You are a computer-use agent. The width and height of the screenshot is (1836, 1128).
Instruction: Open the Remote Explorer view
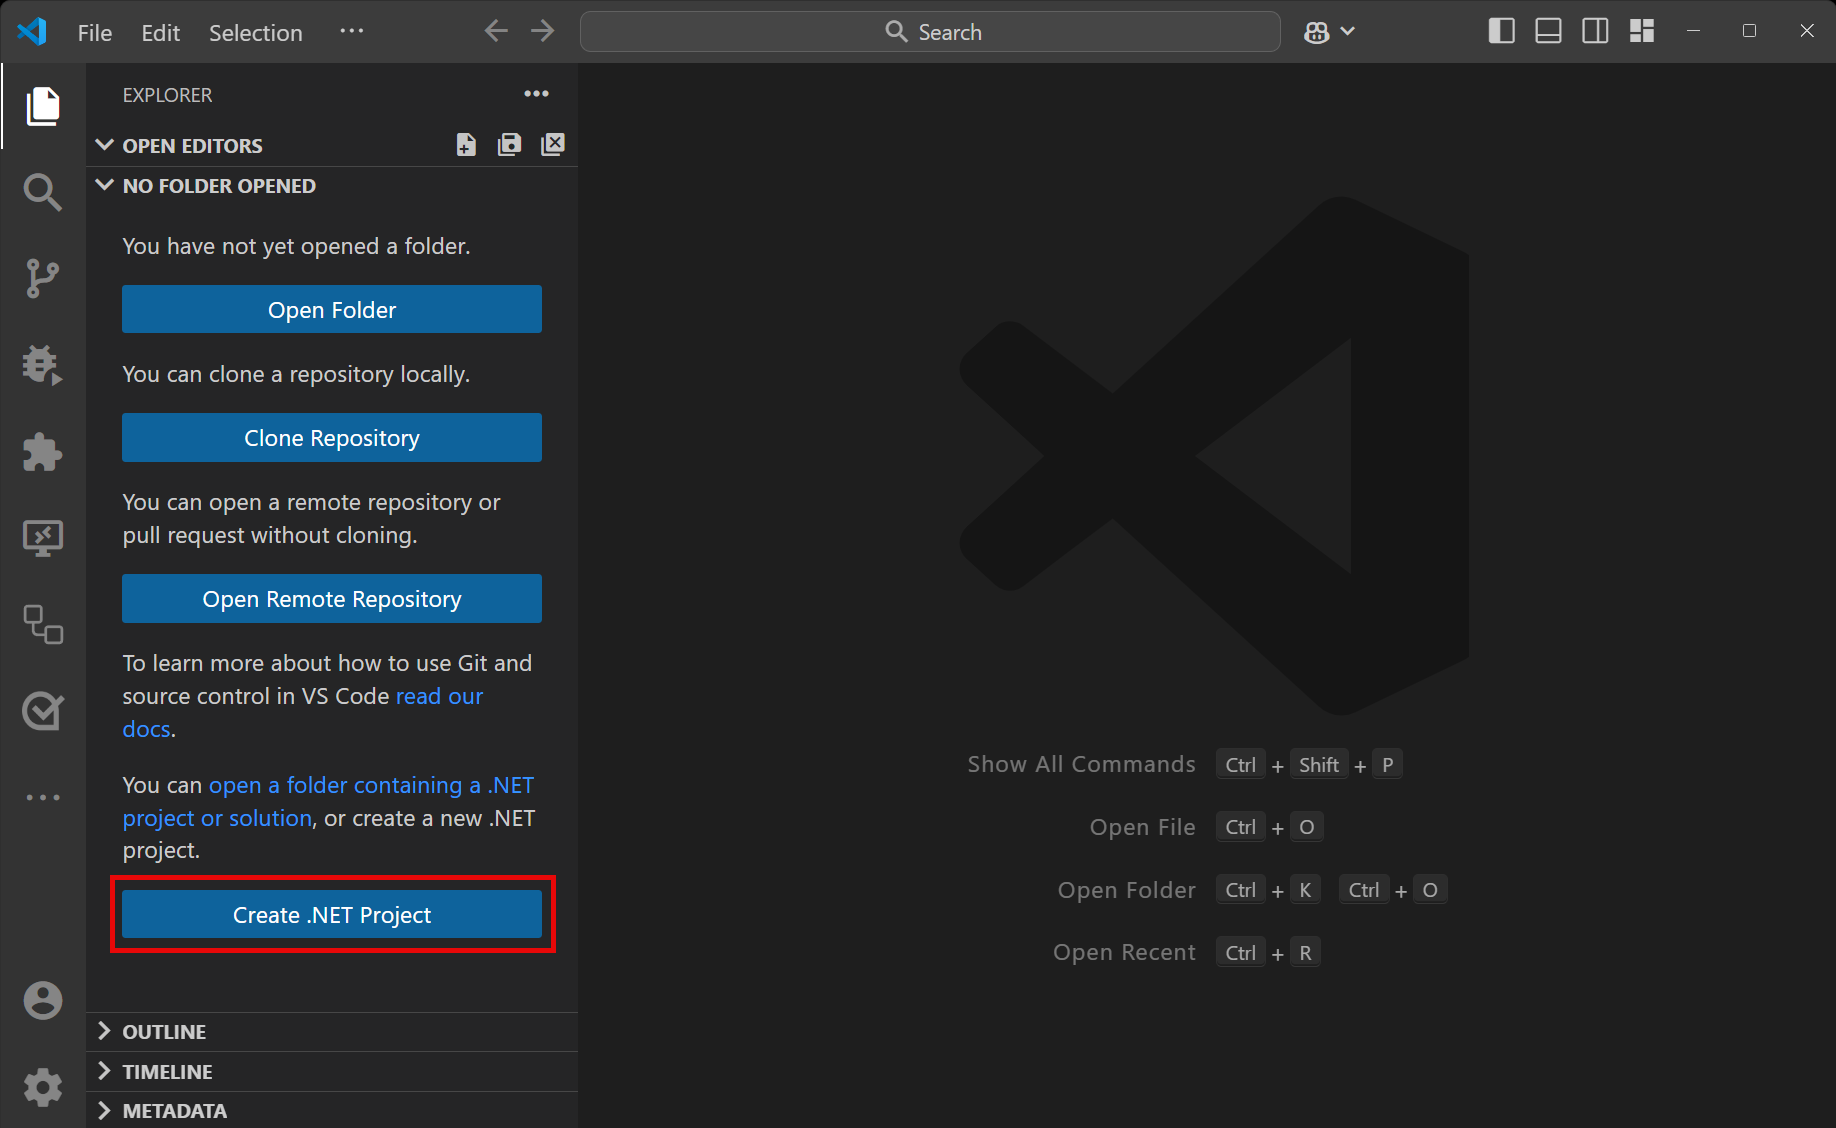pyautogui.click(x=42, y=539)
